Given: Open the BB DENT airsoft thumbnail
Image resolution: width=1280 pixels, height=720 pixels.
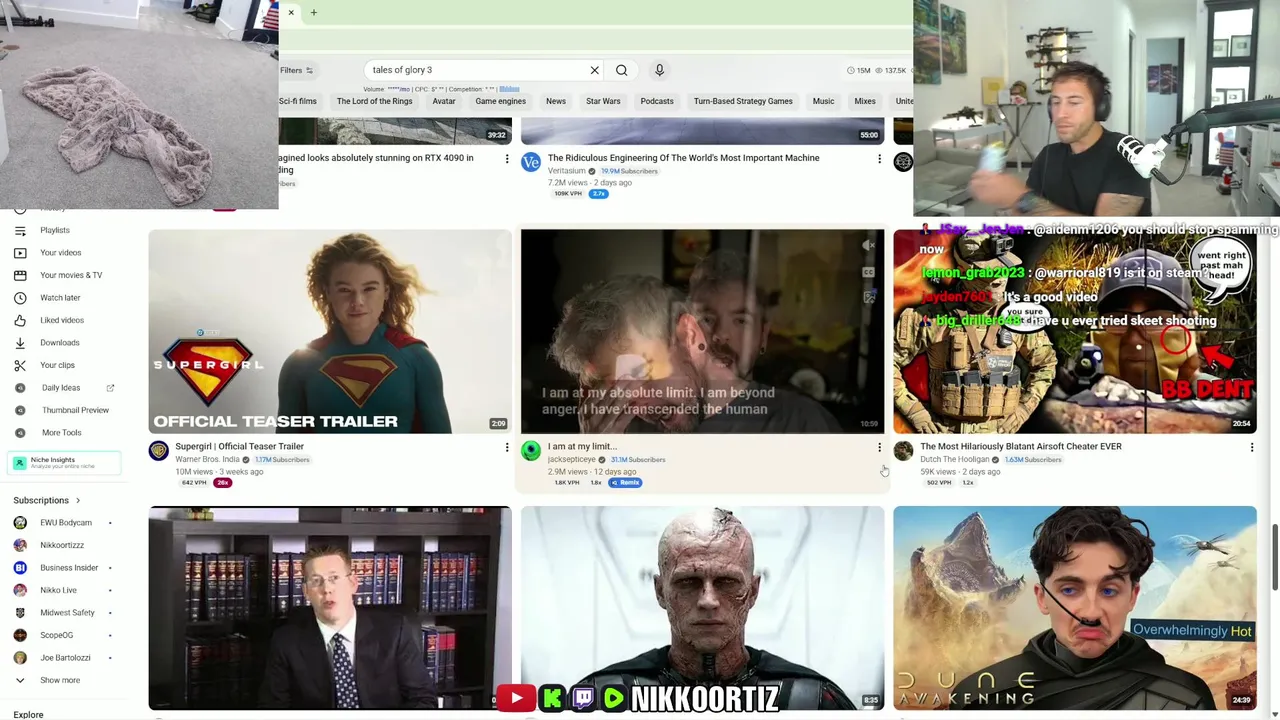Looking at the screenshot, I should tap(1075, 331).
